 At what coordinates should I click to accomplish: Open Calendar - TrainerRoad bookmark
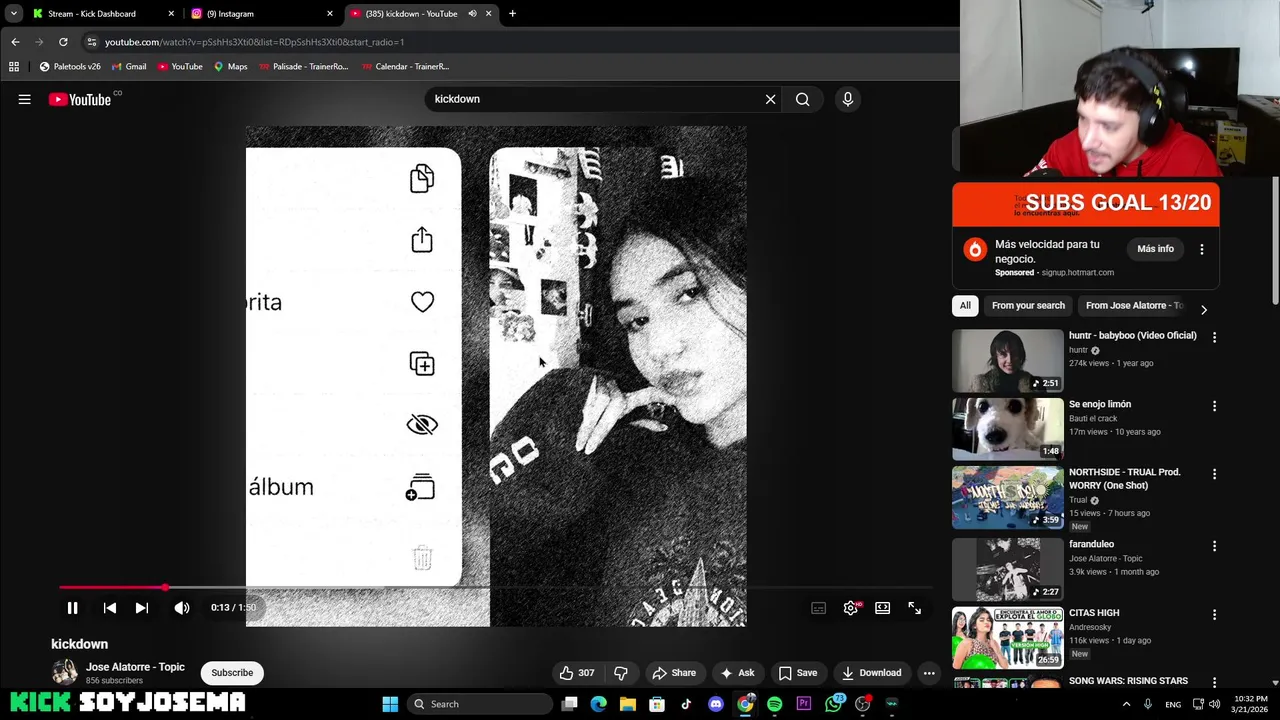pos(405,67)
